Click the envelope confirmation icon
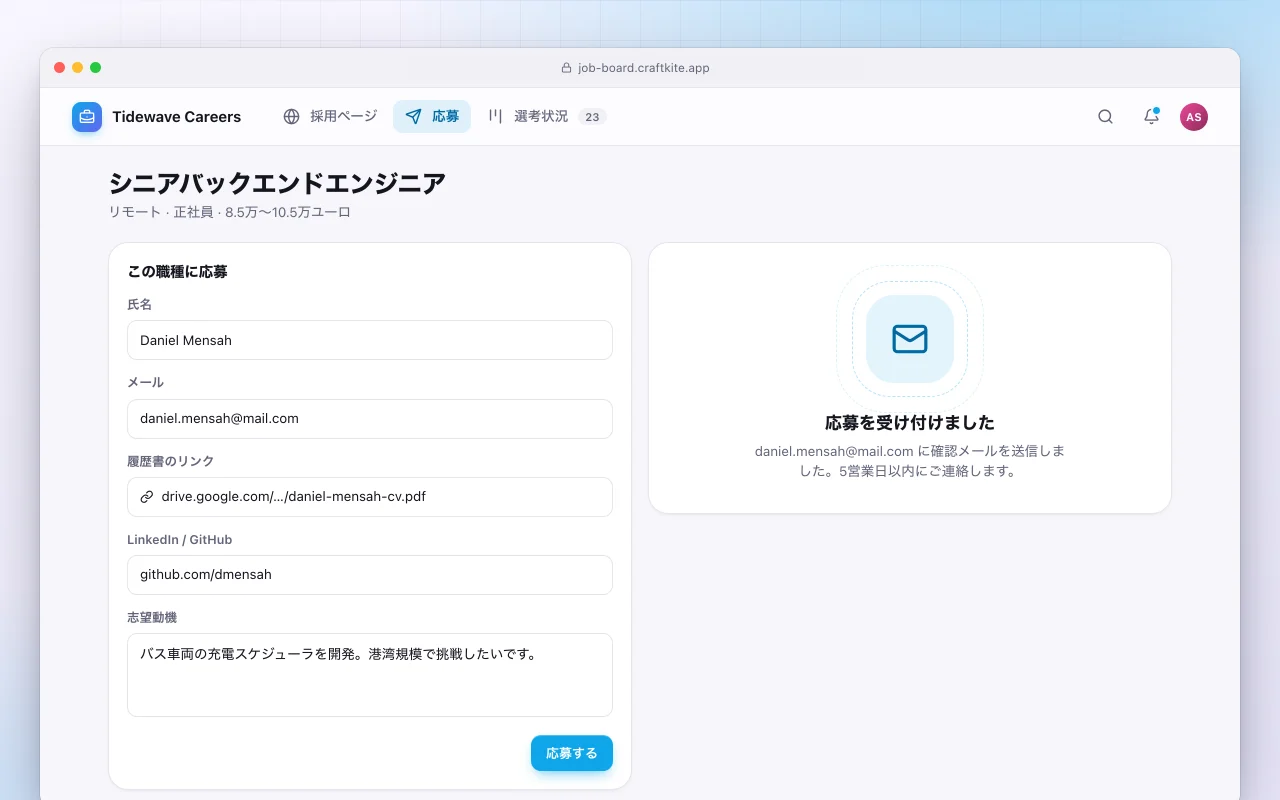Viewport: 1280px width, 800px height. click(x=910, y=339)
